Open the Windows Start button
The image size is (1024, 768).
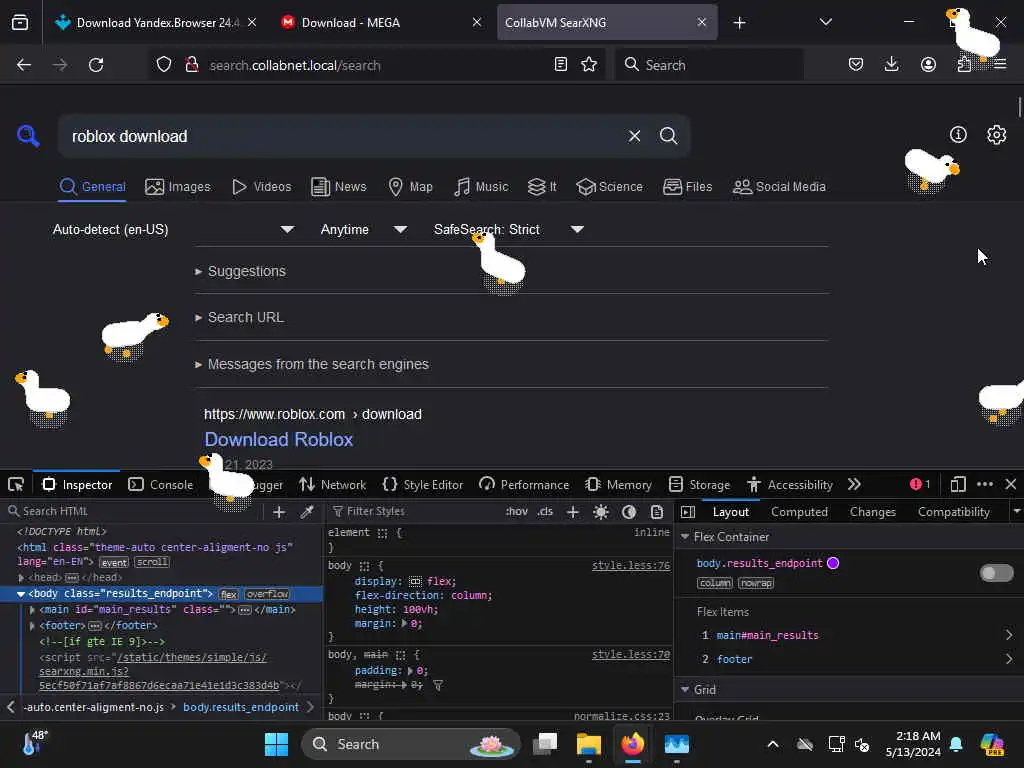[276, 744]
